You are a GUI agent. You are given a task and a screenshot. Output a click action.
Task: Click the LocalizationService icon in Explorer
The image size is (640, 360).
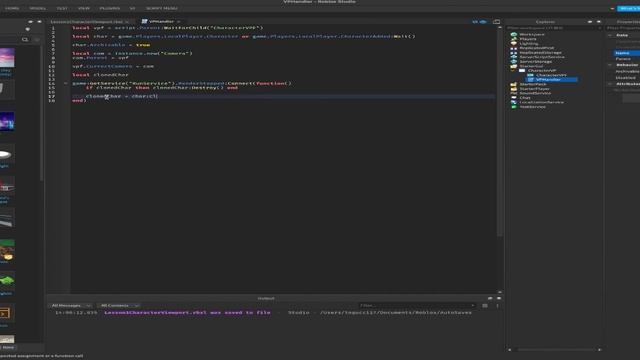514,102
